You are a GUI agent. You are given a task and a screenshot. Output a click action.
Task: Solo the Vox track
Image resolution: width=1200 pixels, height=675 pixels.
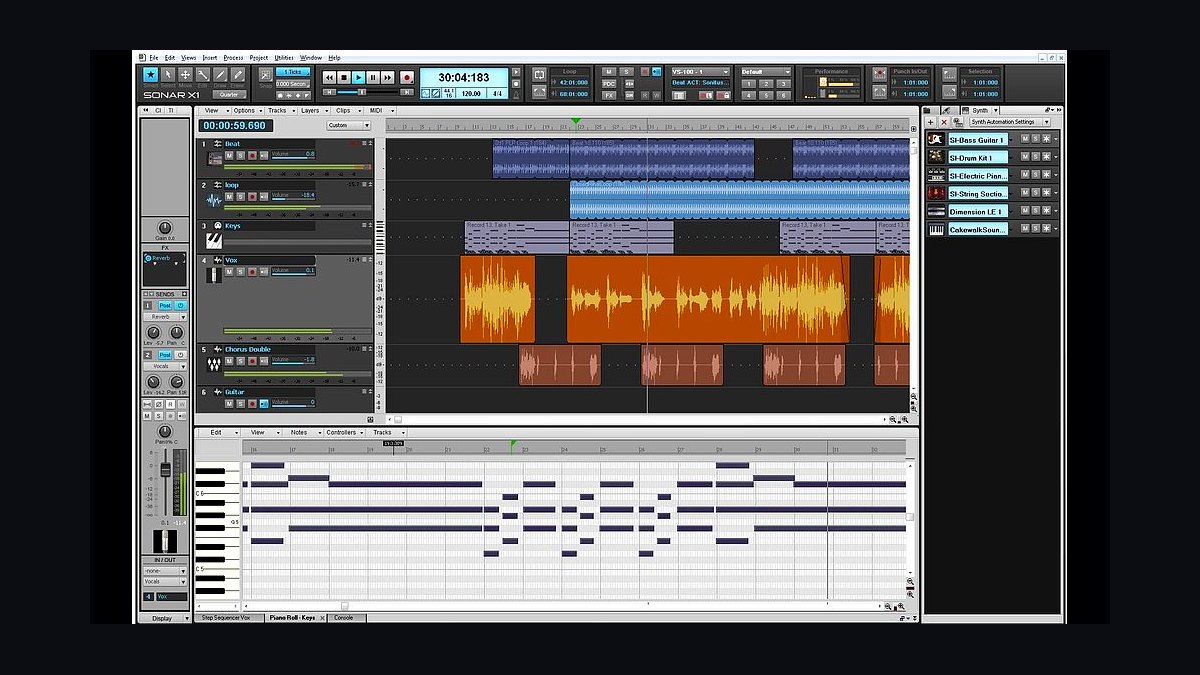(240, 271)
